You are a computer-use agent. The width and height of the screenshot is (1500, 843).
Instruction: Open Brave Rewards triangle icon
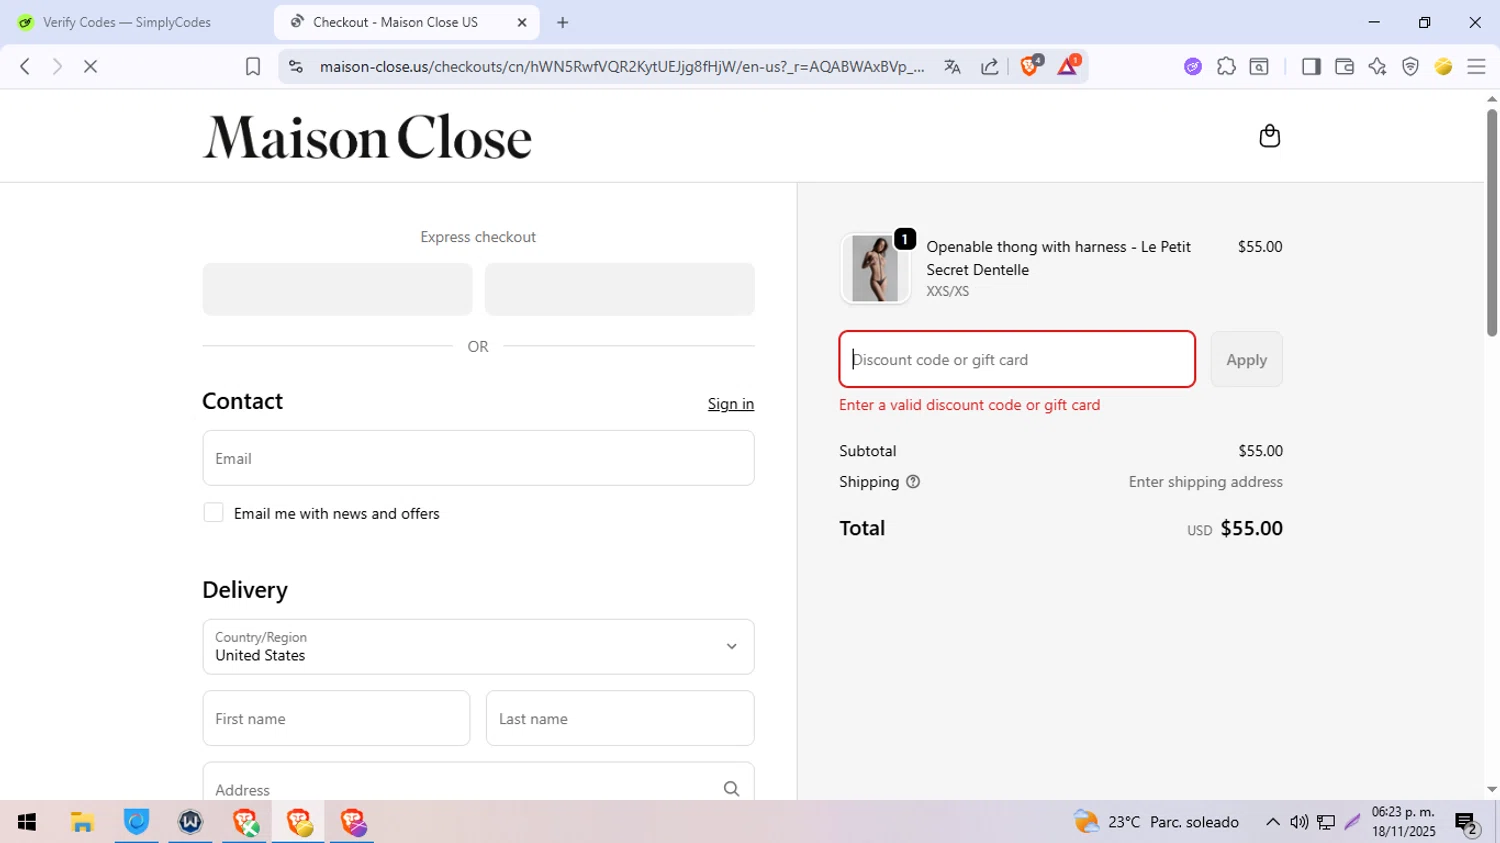point(1068,65)
